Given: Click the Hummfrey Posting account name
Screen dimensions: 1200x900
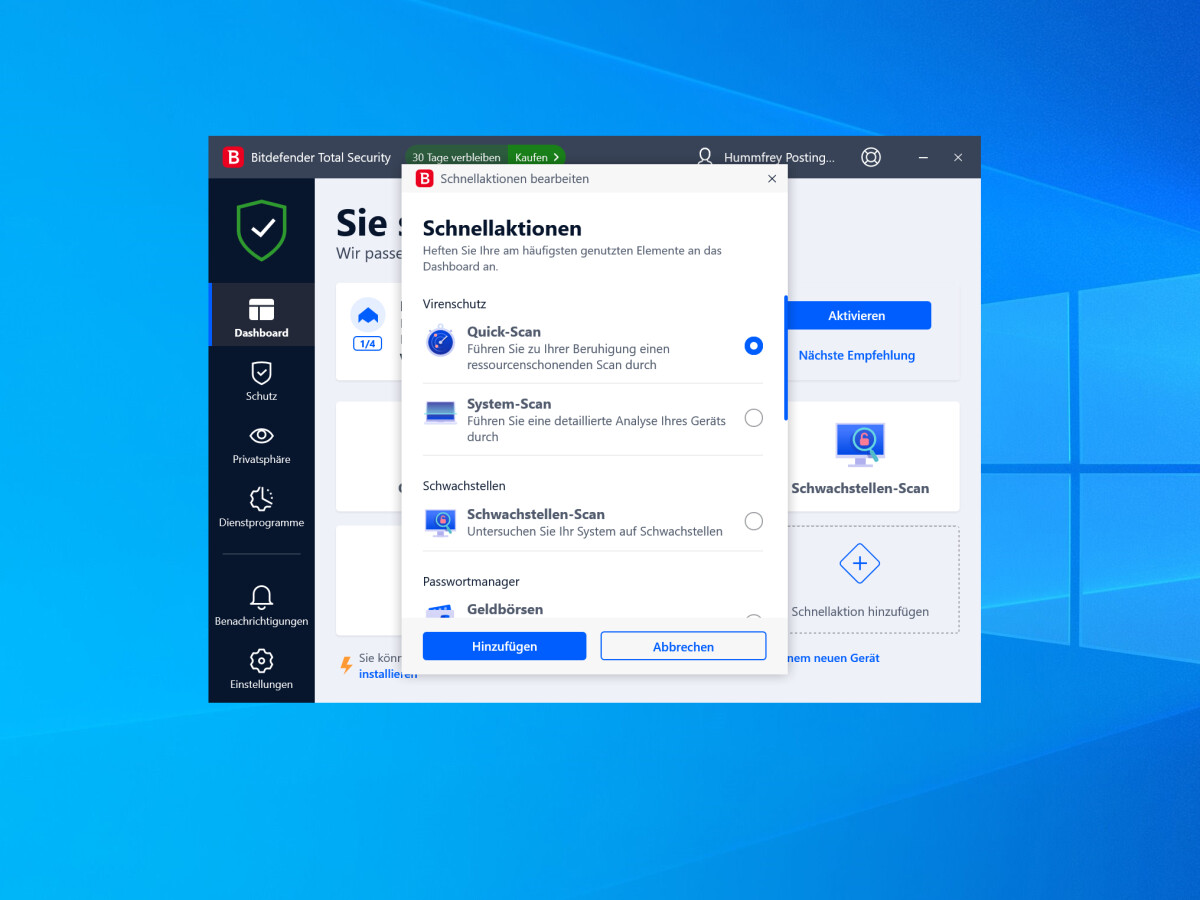Looking at the screenshot, I should tap(779, 157).
